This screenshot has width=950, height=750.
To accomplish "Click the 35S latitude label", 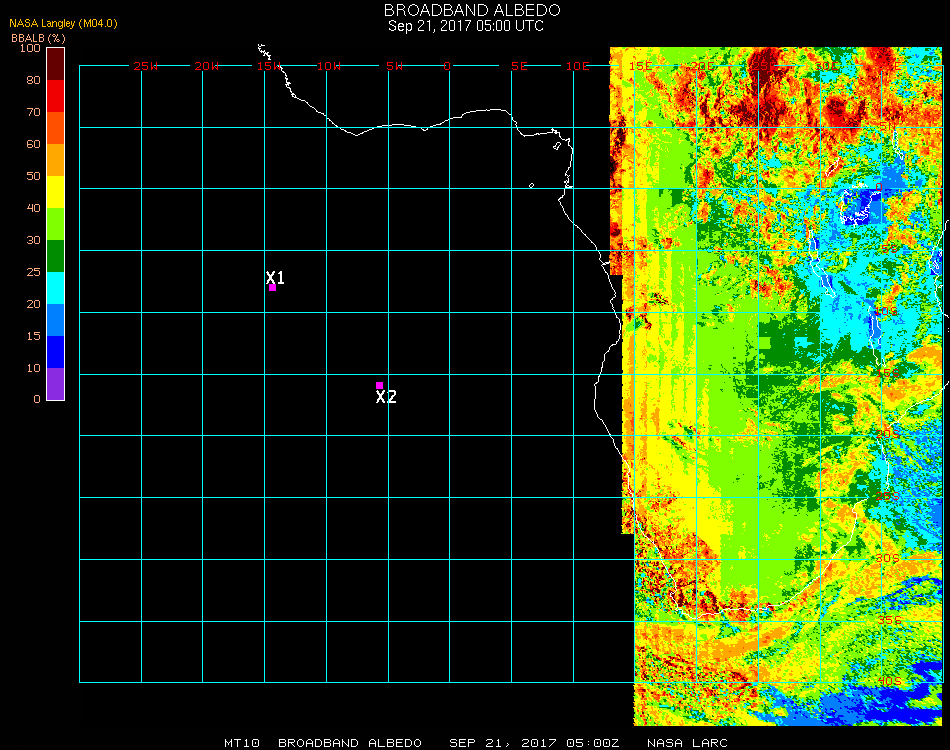I will coord(889,620).
